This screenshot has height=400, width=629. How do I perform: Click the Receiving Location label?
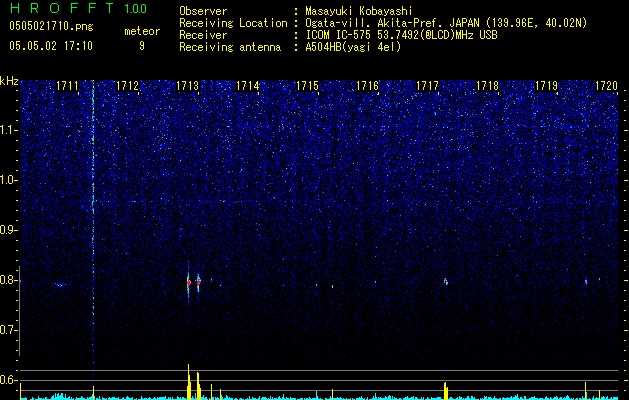coord(233,23)
